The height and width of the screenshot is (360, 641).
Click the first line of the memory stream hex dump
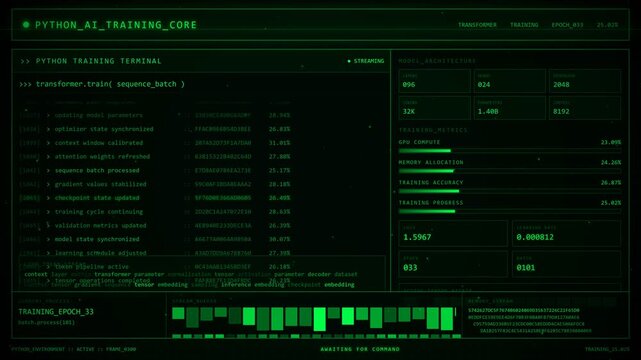(524, 310)
